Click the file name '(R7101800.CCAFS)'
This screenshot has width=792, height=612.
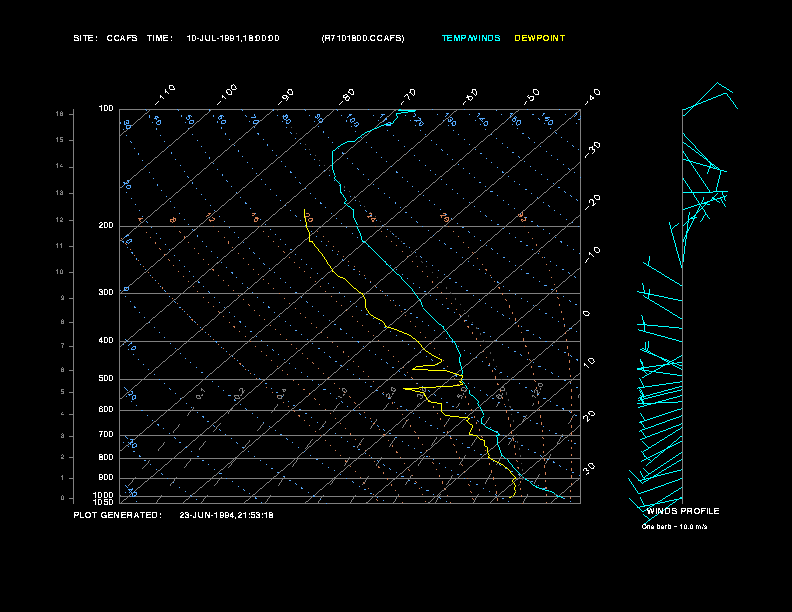[x=363, y=38]
